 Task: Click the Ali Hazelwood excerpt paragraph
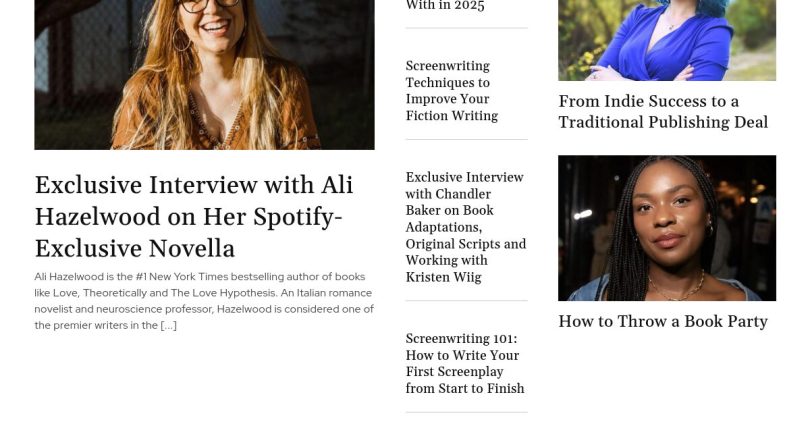(x=204, y=301)
